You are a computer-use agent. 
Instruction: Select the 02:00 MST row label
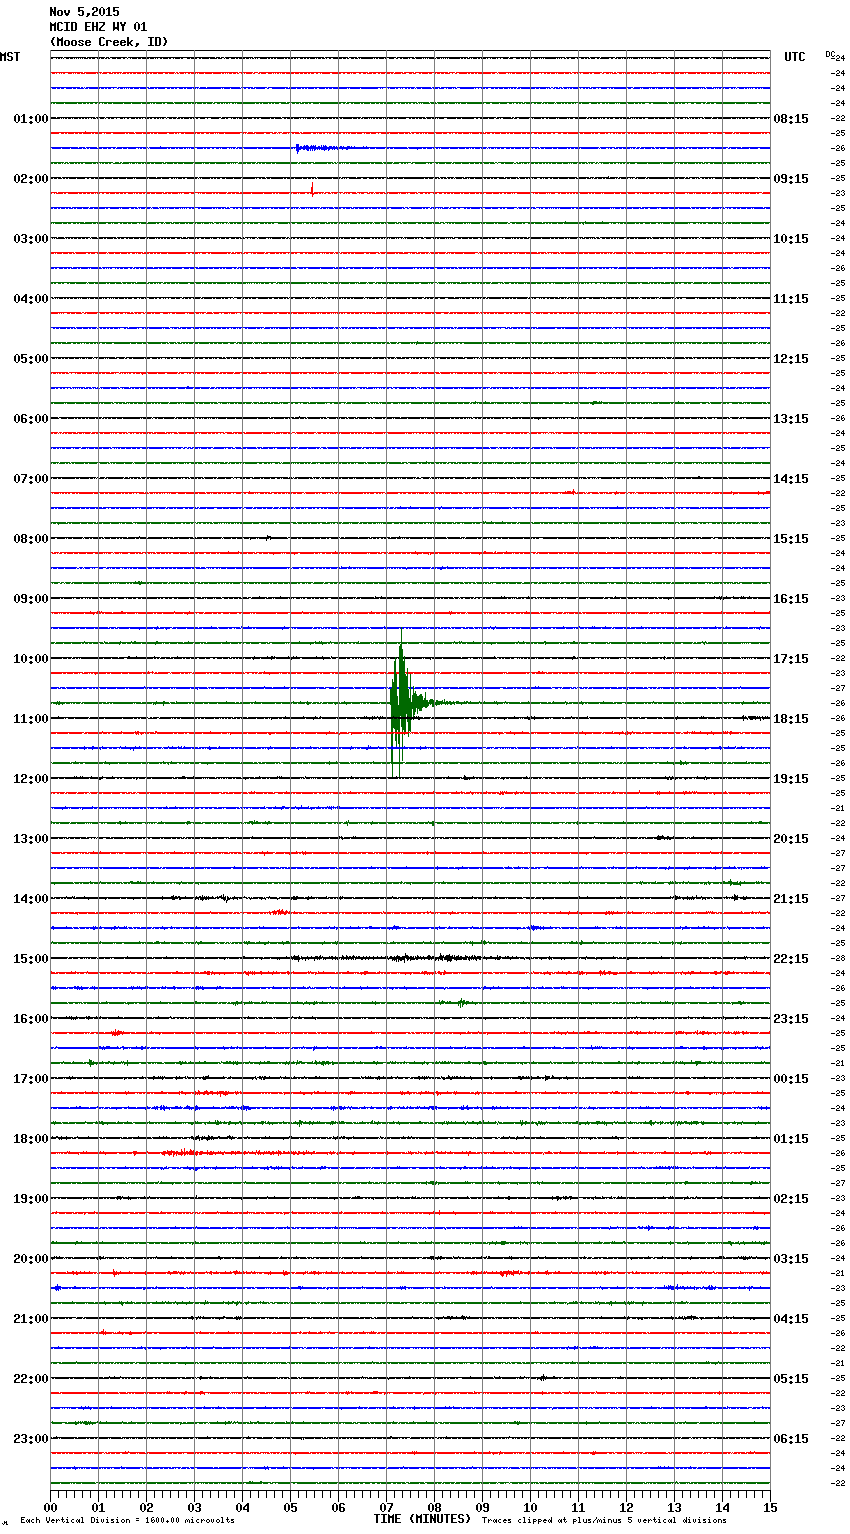31,178
